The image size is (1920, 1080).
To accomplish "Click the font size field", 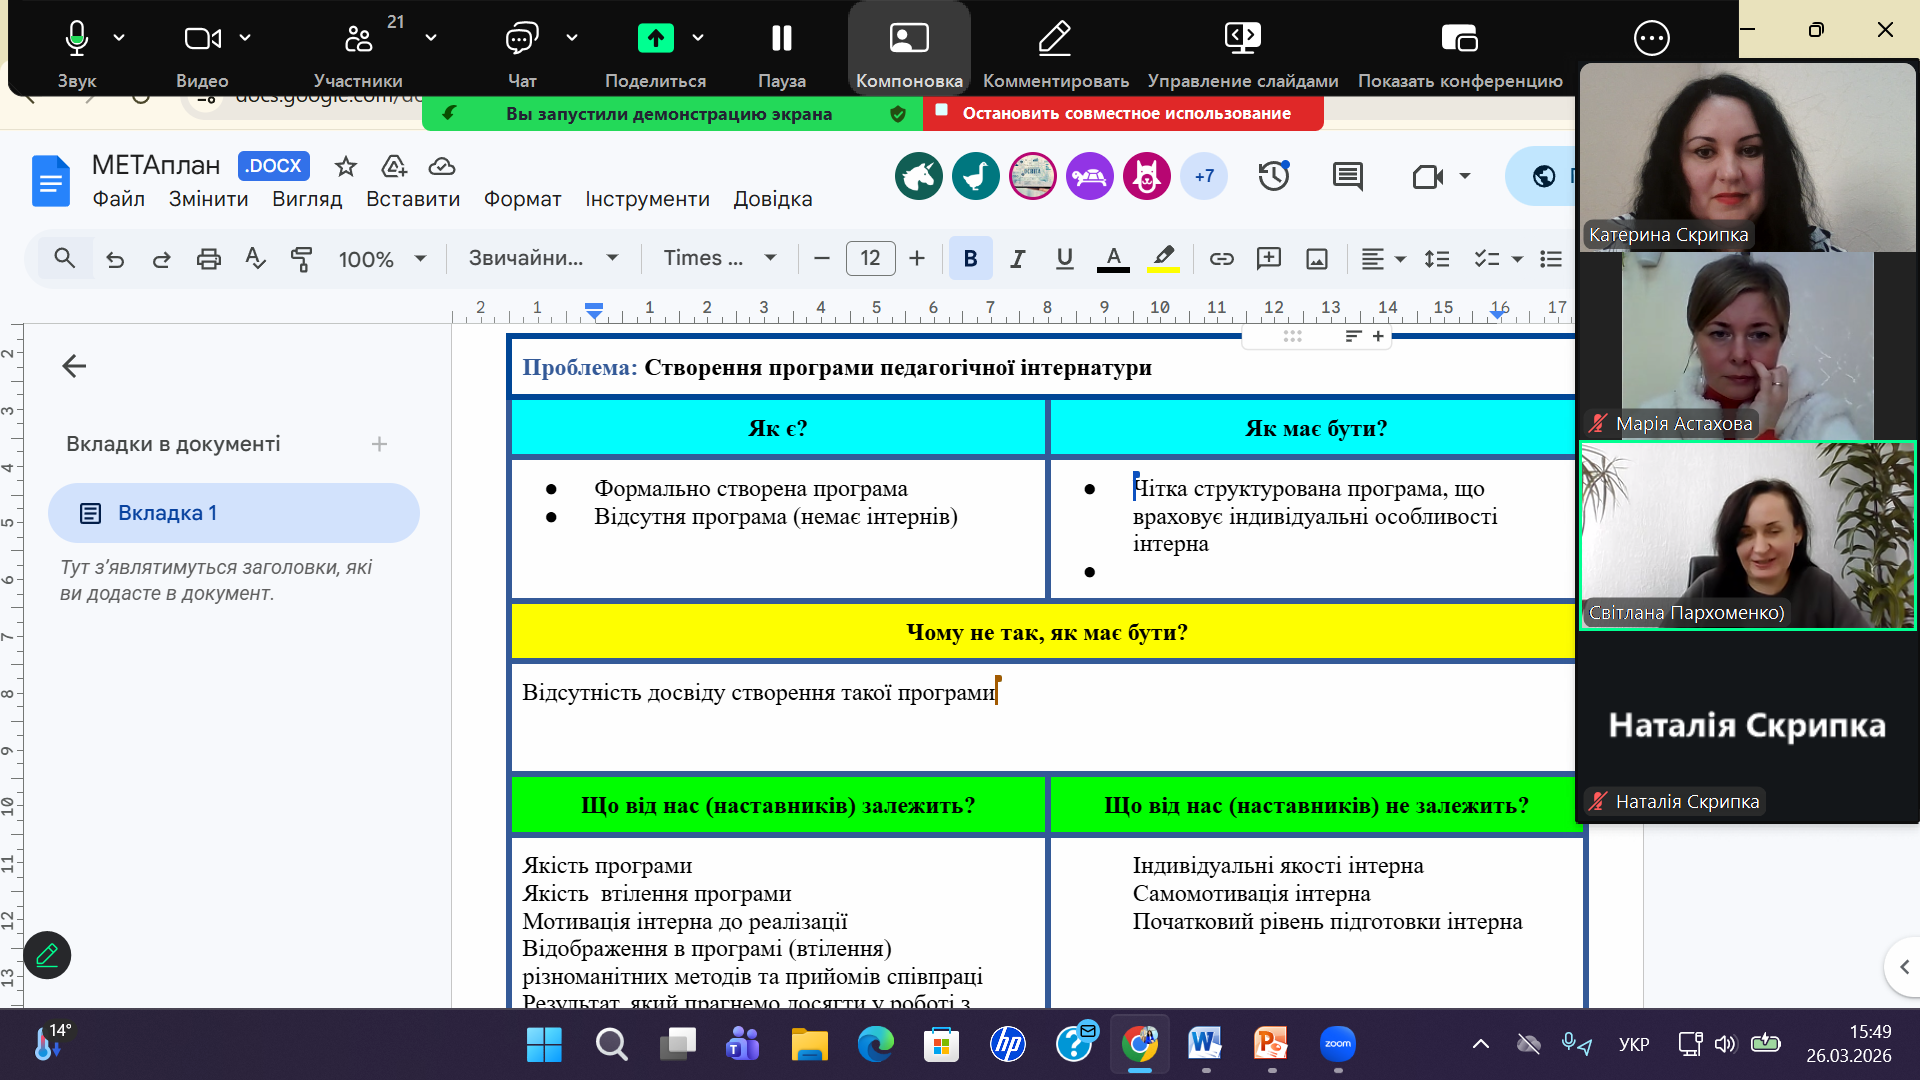I will [870, 258].
